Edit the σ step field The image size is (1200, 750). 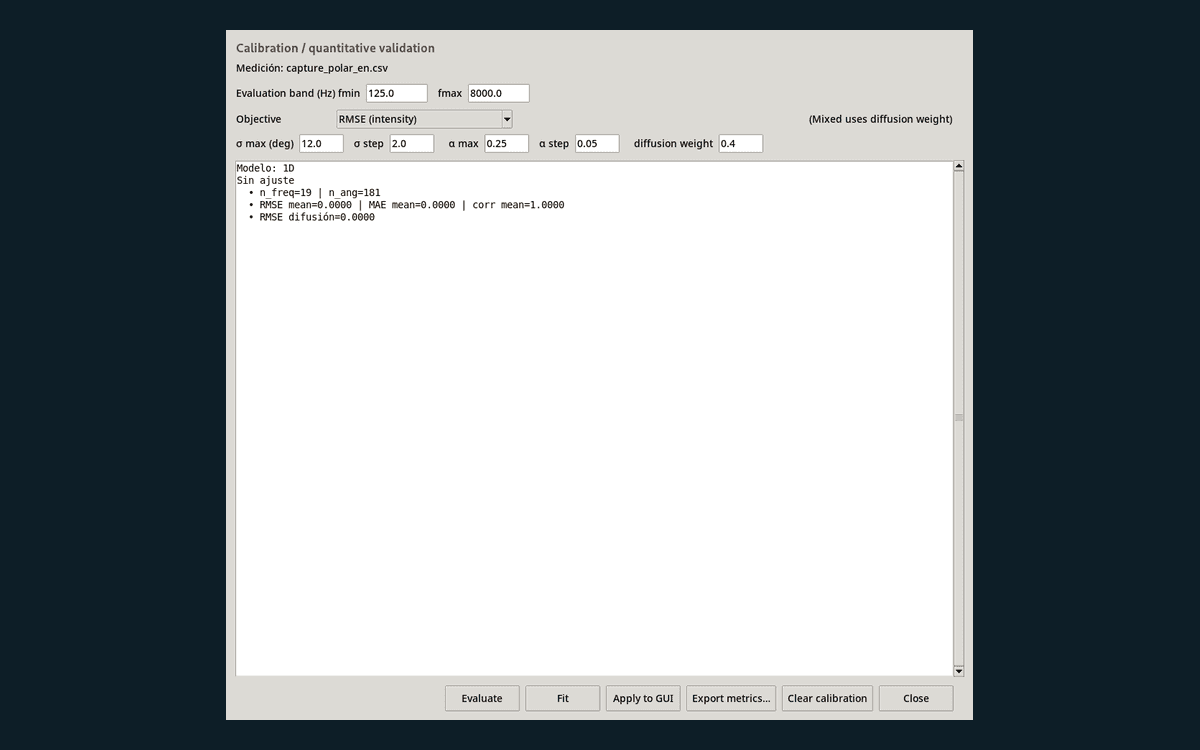click(412, 143)
